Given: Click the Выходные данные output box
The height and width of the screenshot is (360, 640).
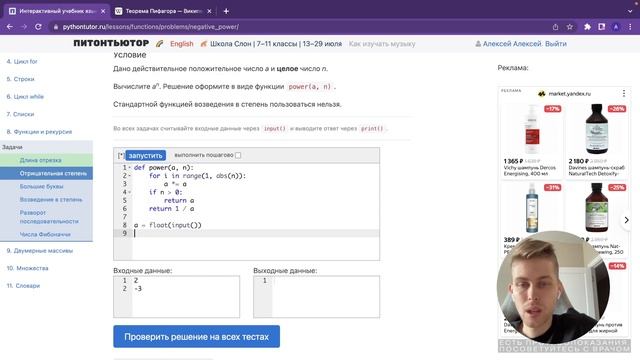Looking at the screenshot, I should click(316, 297).
